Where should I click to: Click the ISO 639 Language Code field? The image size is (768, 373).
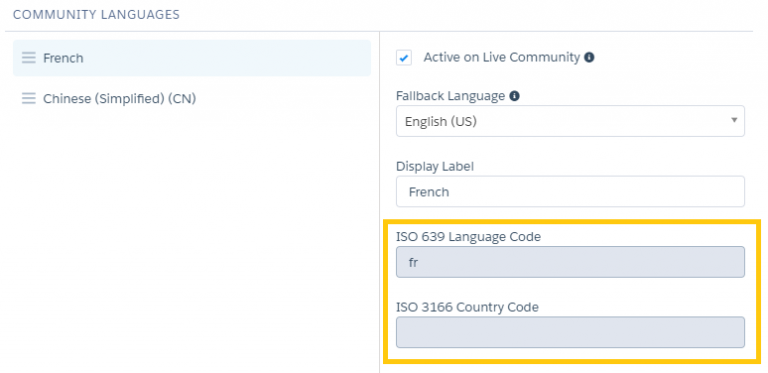click(570, 262)
